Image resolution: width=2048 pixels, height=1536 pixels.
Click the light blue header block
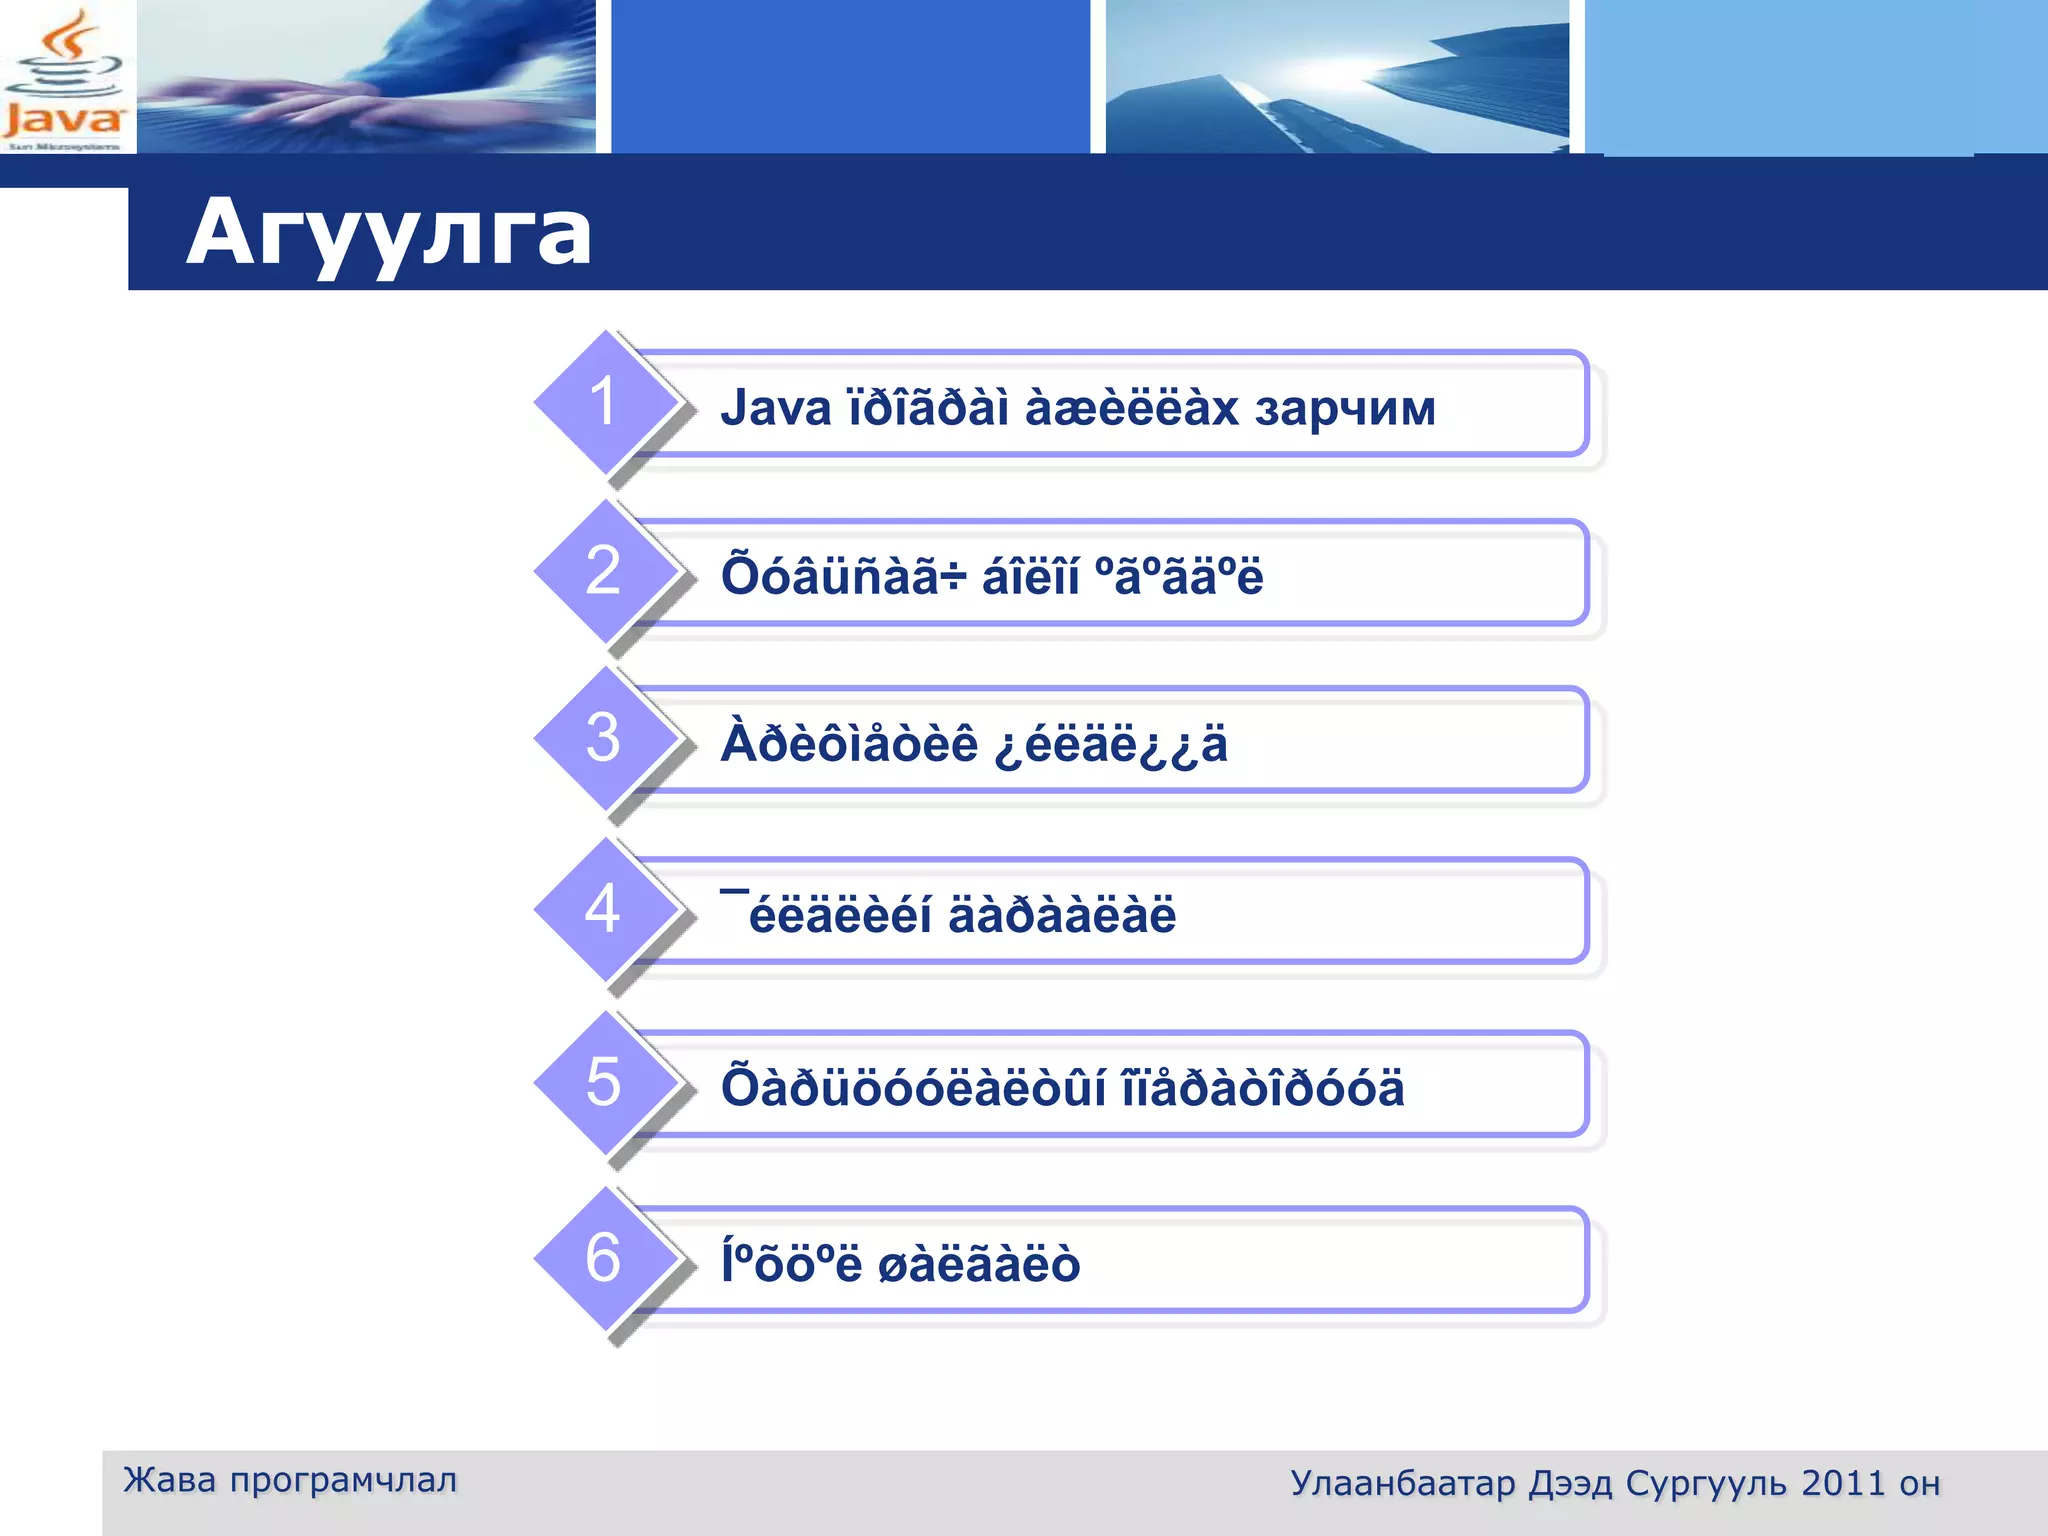point(1815,76)
